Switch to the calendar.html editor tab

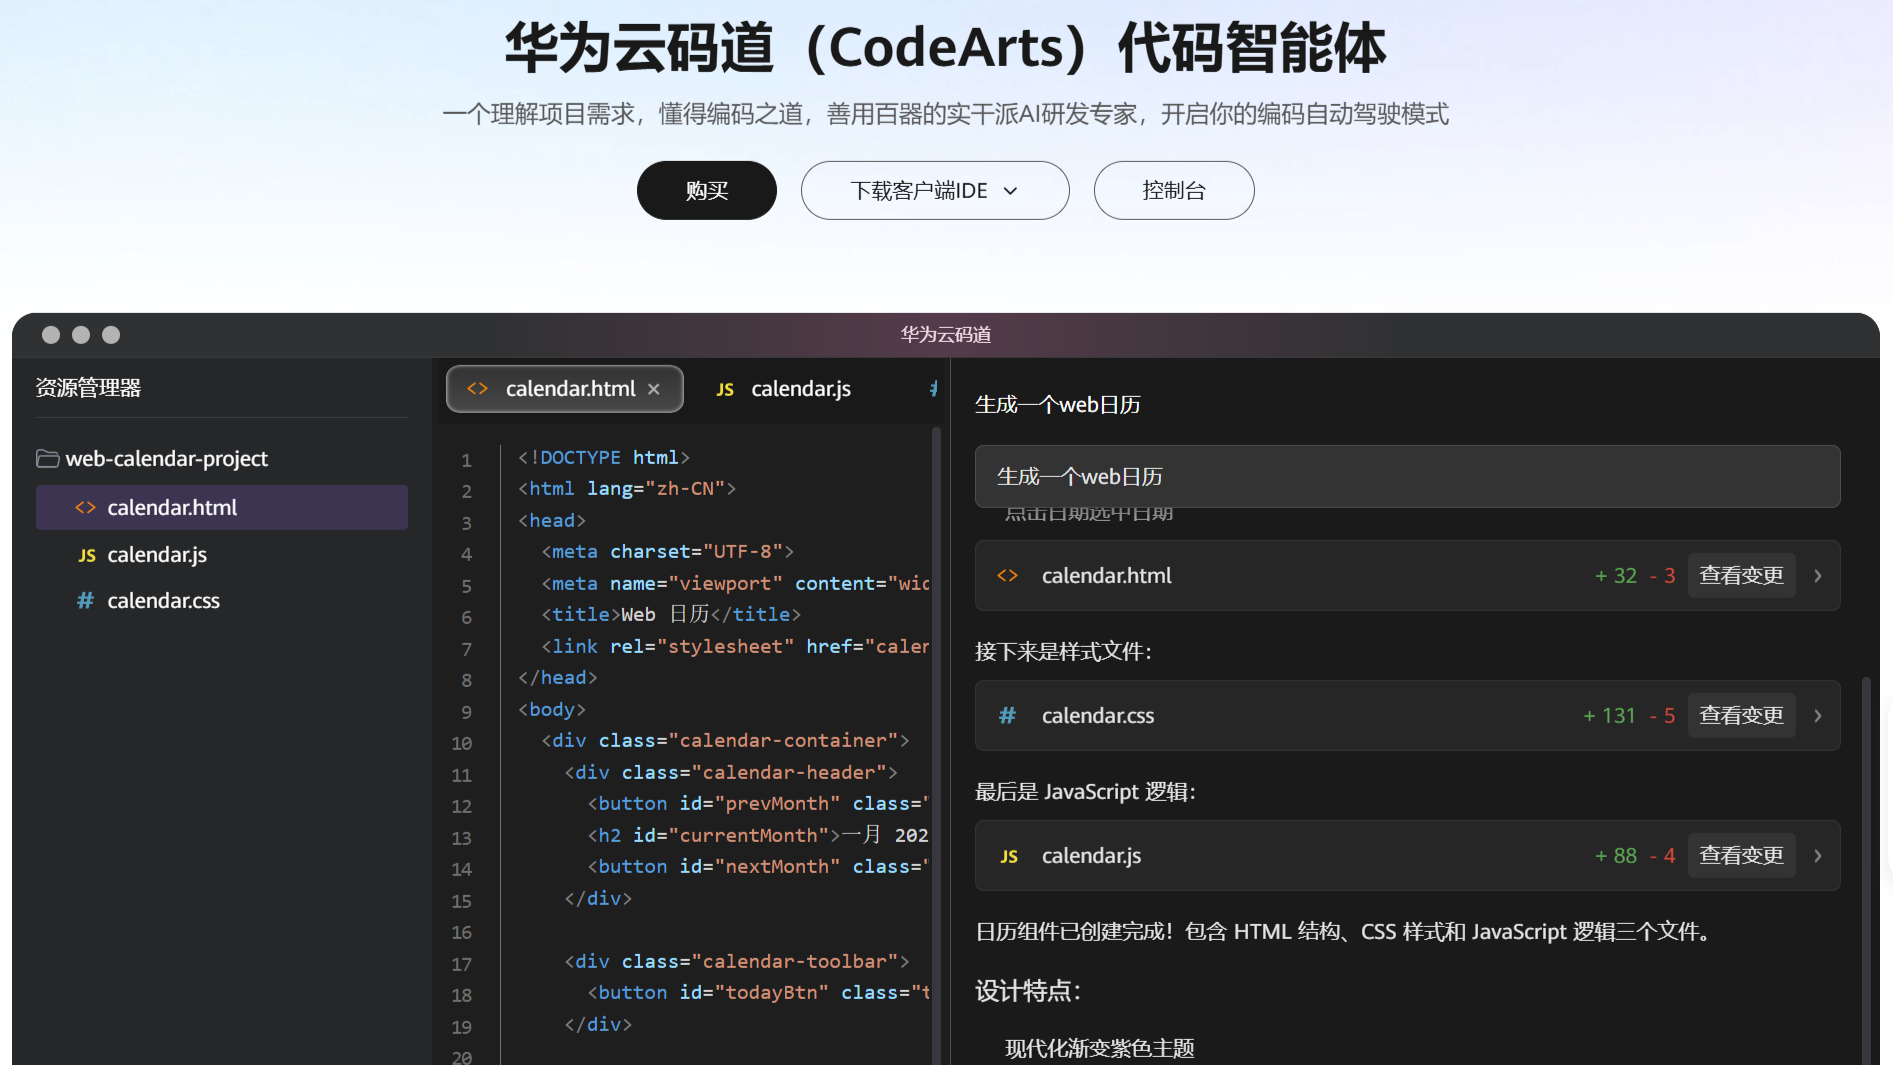pos(565,389)
